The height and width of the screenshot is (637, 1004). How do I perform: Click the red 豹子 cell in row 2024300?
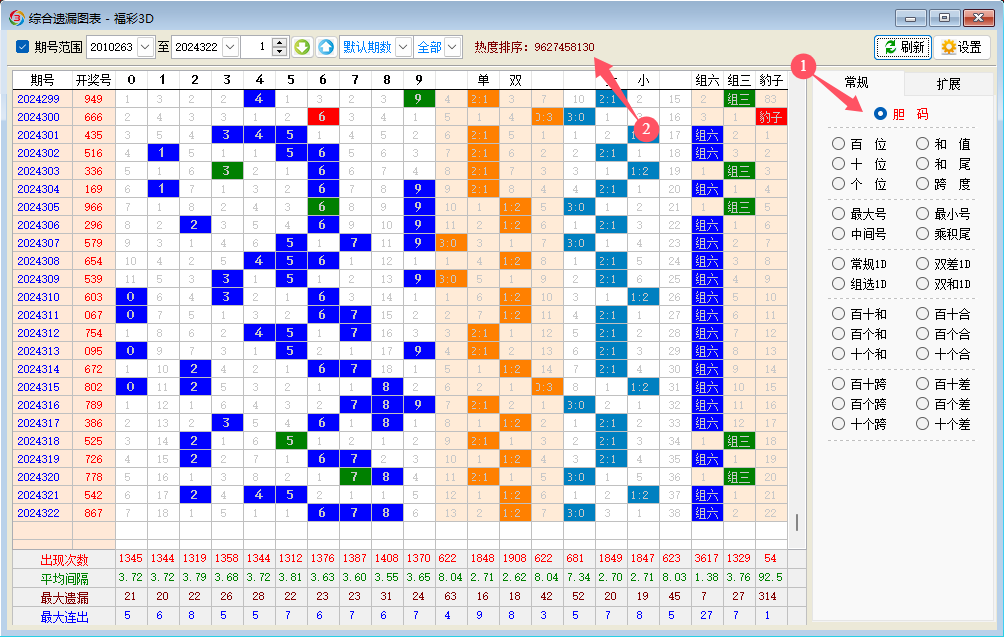point(770,117)
